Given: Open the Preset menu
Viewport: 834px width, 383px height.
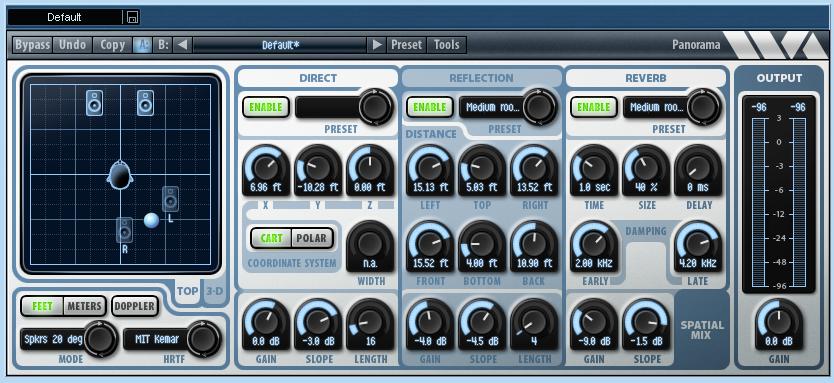Looking at the screenshot, I should 406,45.
